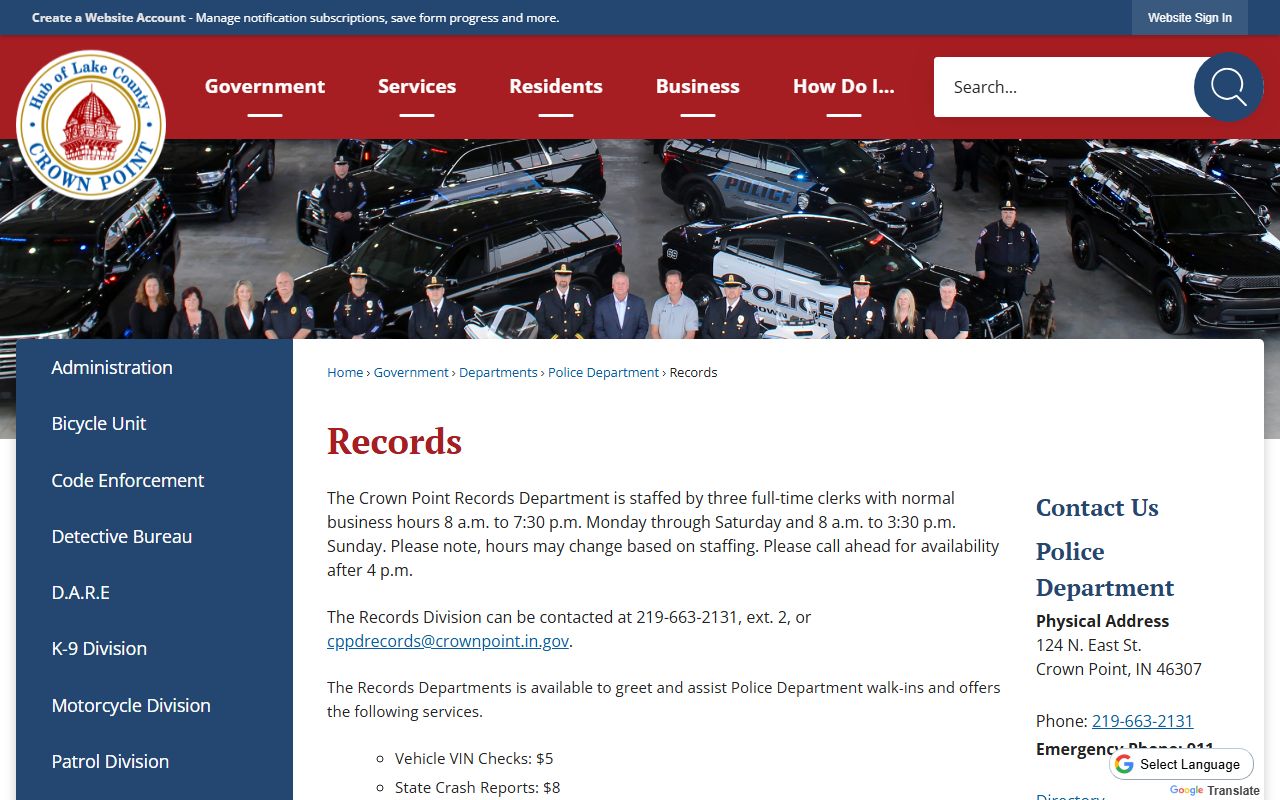Click the Website Sign In button
This screenshot has width=1280, height=800.
click(x=1190, y=18)
